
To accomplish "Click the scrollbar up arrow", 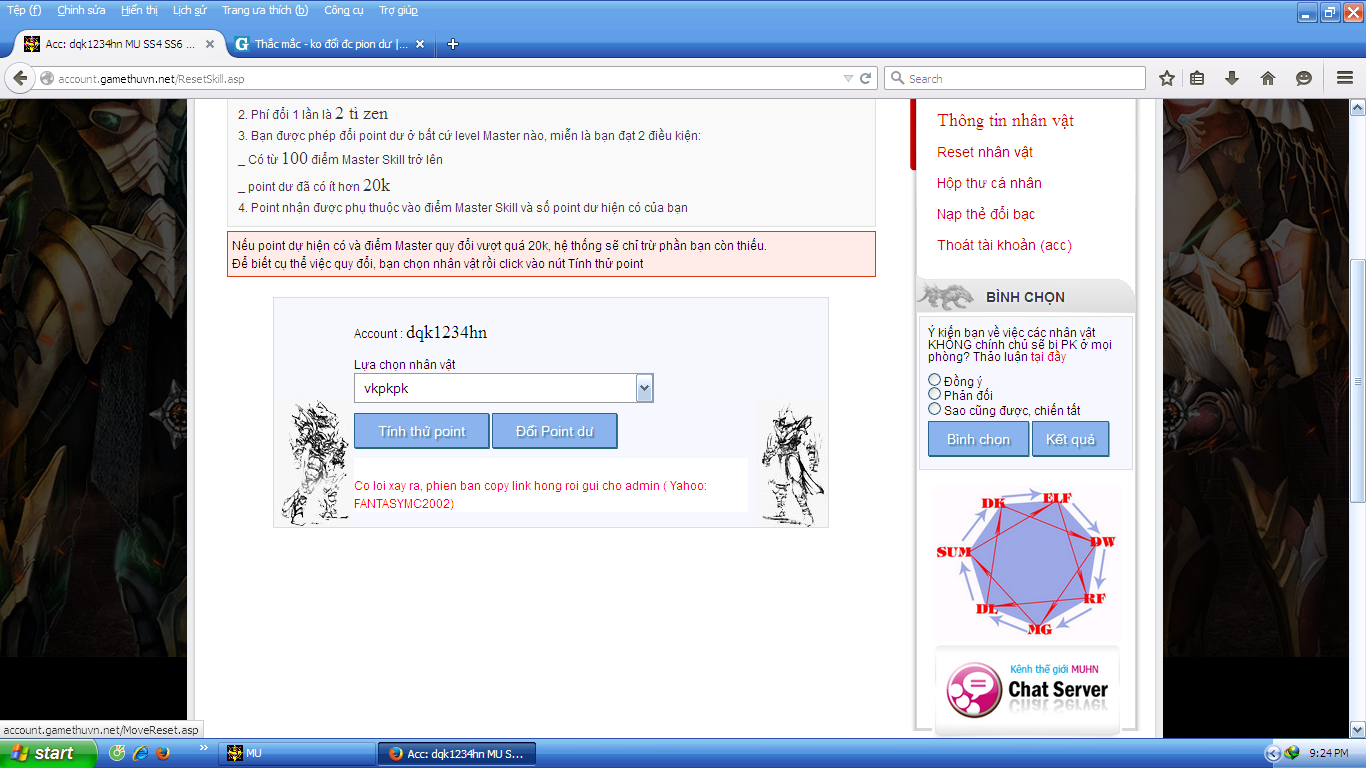I will pos(1357,108).
